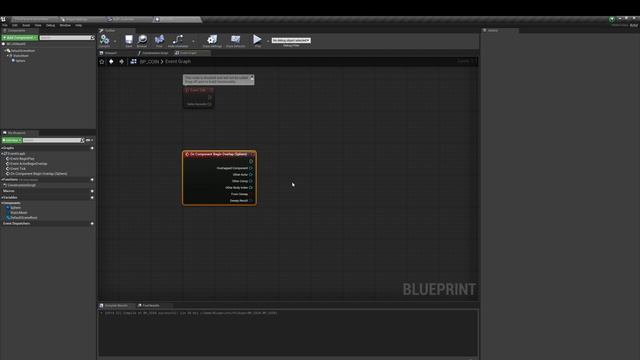640x360 pixels.
Task: Collapse the EventGraph tree item
Action: pyautogui.click(x=2, y=154)
